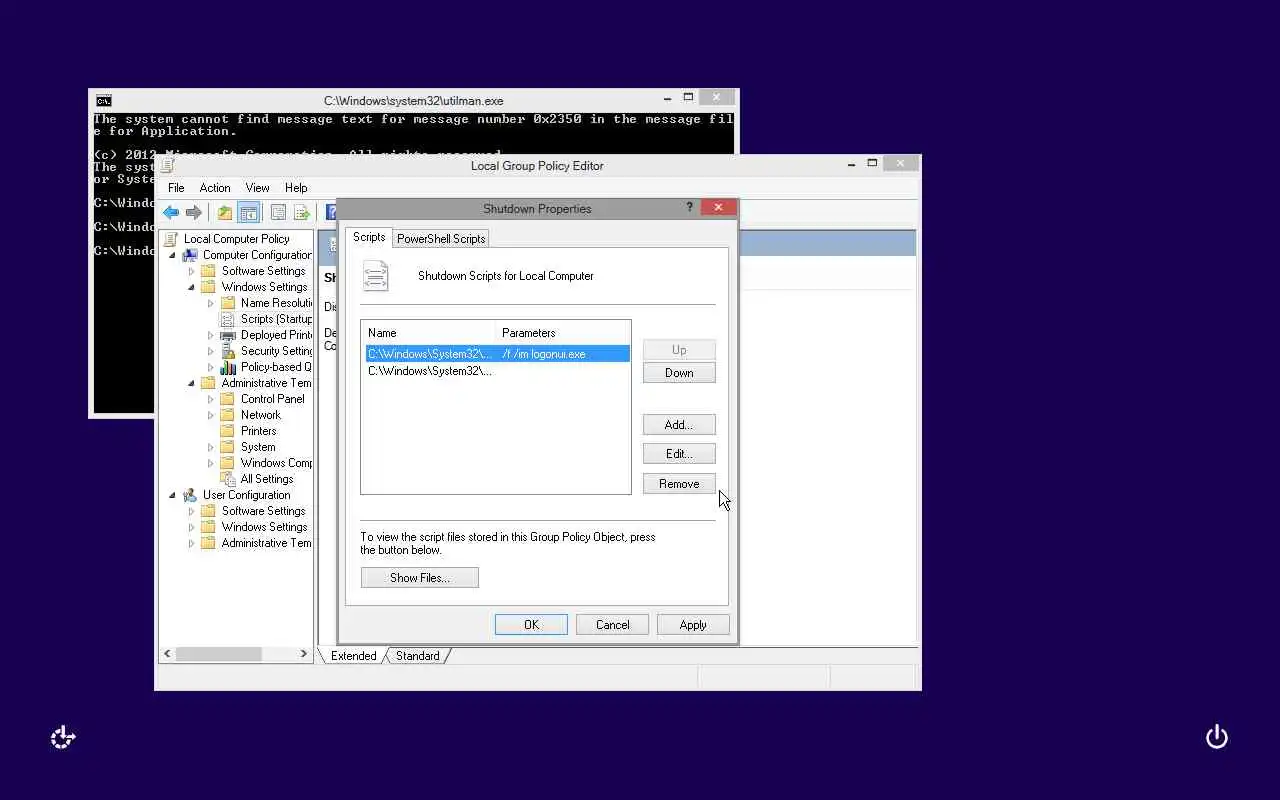Collapse Administrative Templates under Computer Configuration
This screenshot has width=1280, height=800.
point(191,383)
